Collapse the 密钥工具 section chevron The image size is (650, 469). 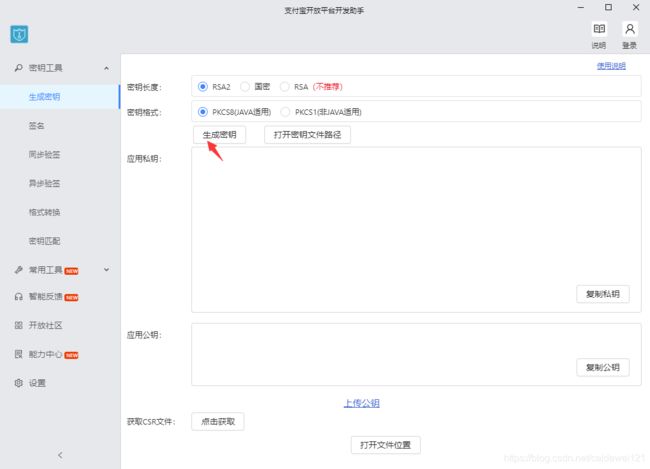click(107, 68)
